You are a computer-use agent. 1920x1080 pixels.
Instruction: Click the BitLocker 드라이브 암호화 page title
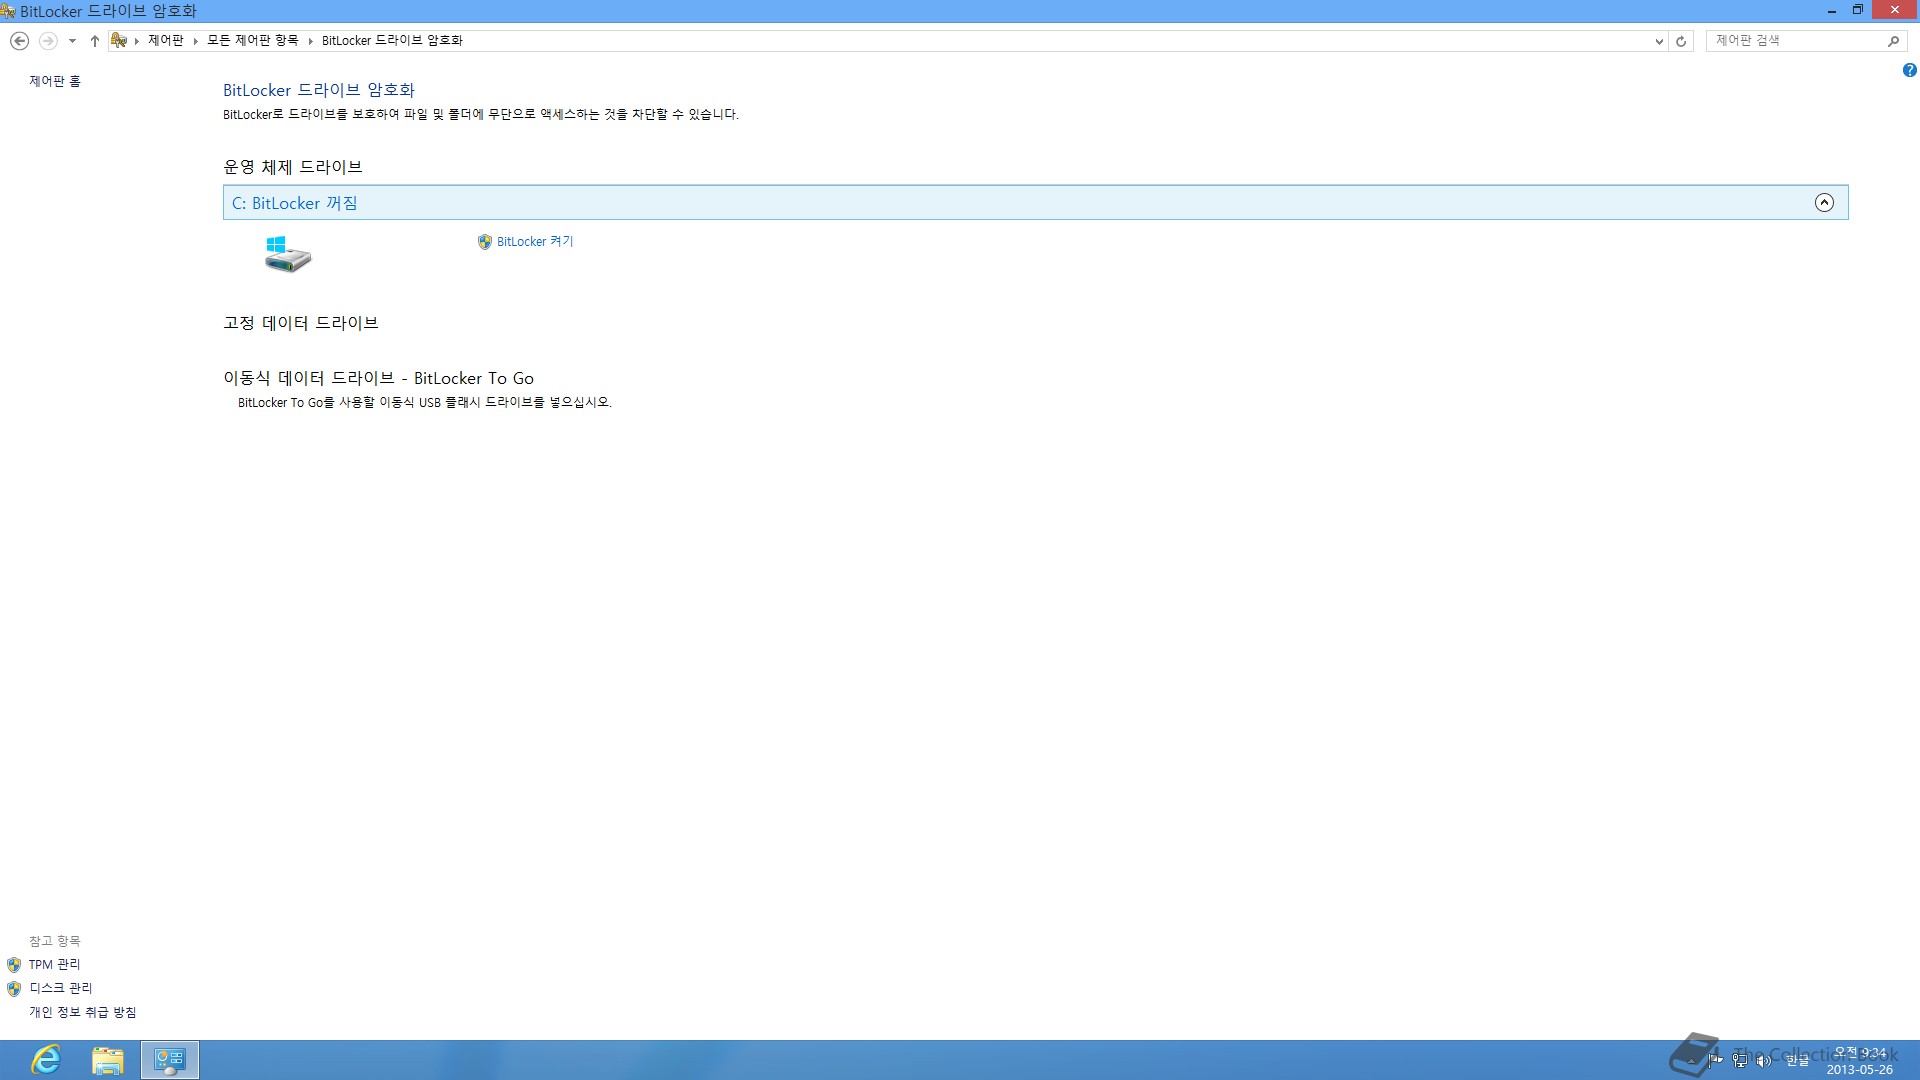(x=319, y=90)
